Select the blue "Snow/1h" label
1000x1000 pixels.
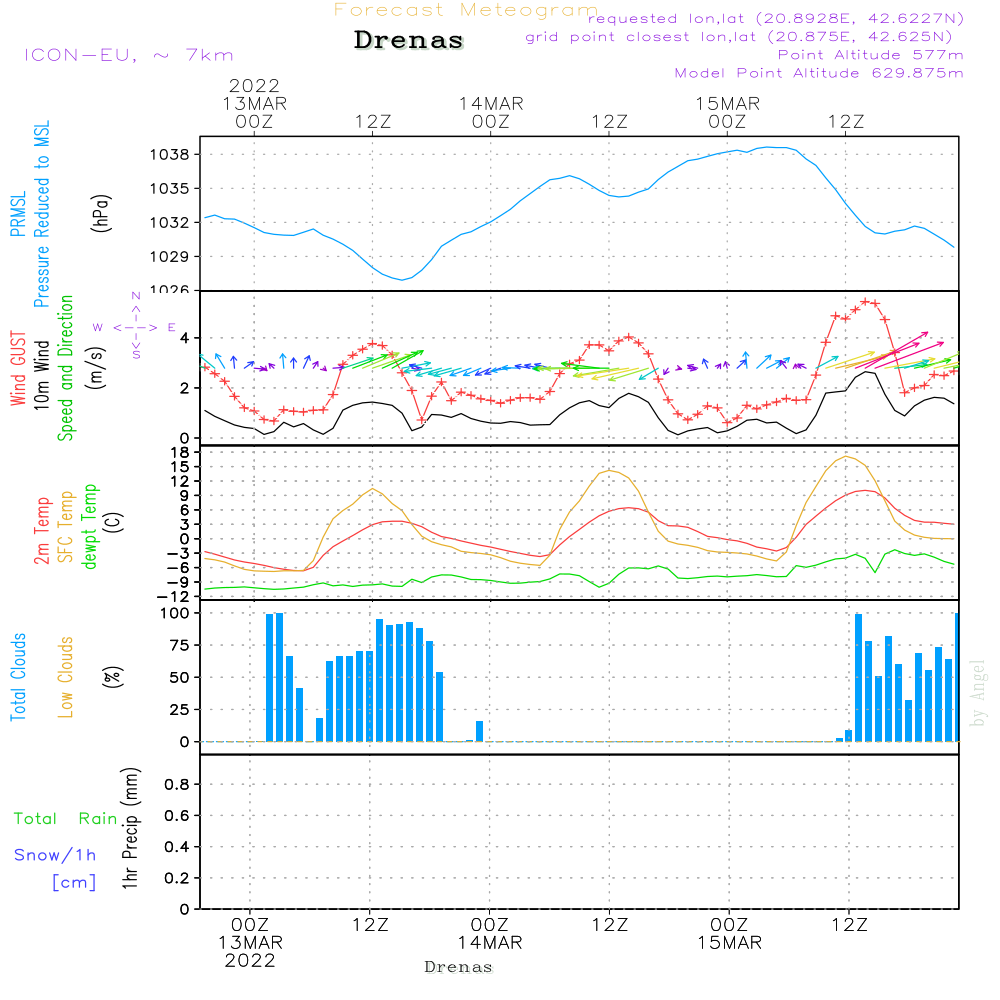pyautogui.click(x=55, y=855)
